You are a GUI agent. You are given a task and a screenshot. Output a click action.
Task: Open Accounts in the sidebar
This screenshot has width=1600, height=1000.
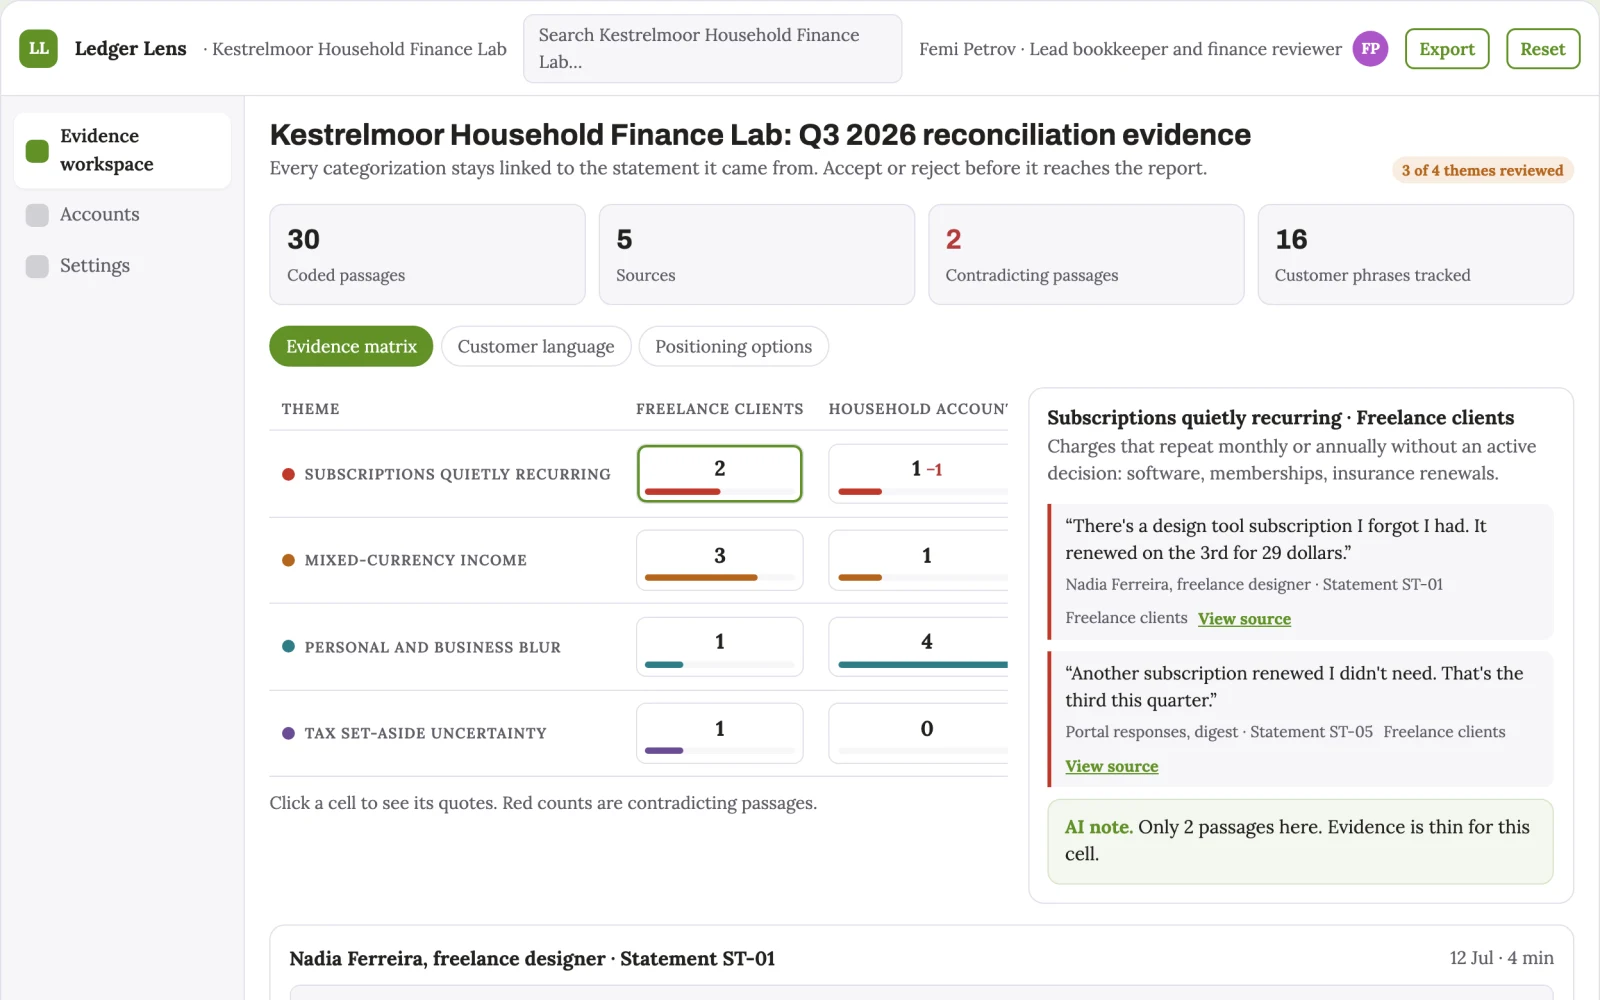pyautogui.click(x=122, y=214)
